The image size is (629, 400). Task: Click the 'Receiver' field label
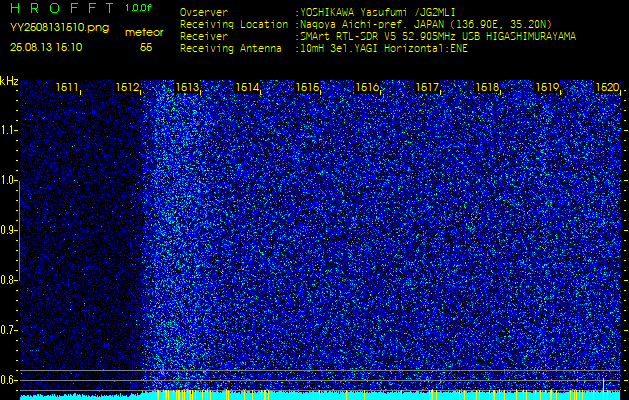coord(204,37)
